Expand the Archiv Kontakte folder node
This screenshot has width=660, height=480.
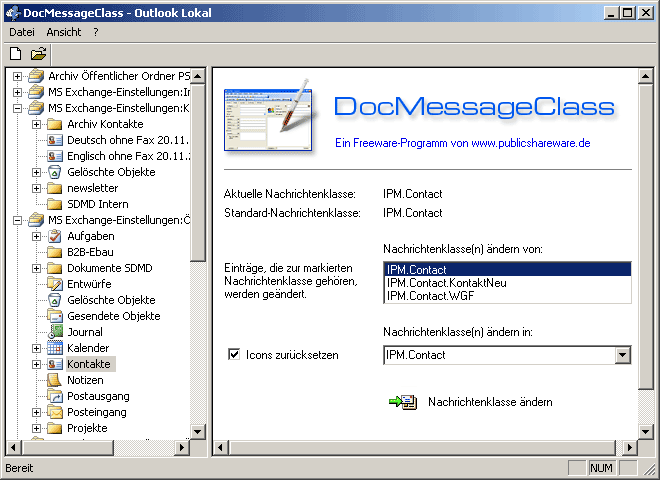tap(37, 124)
